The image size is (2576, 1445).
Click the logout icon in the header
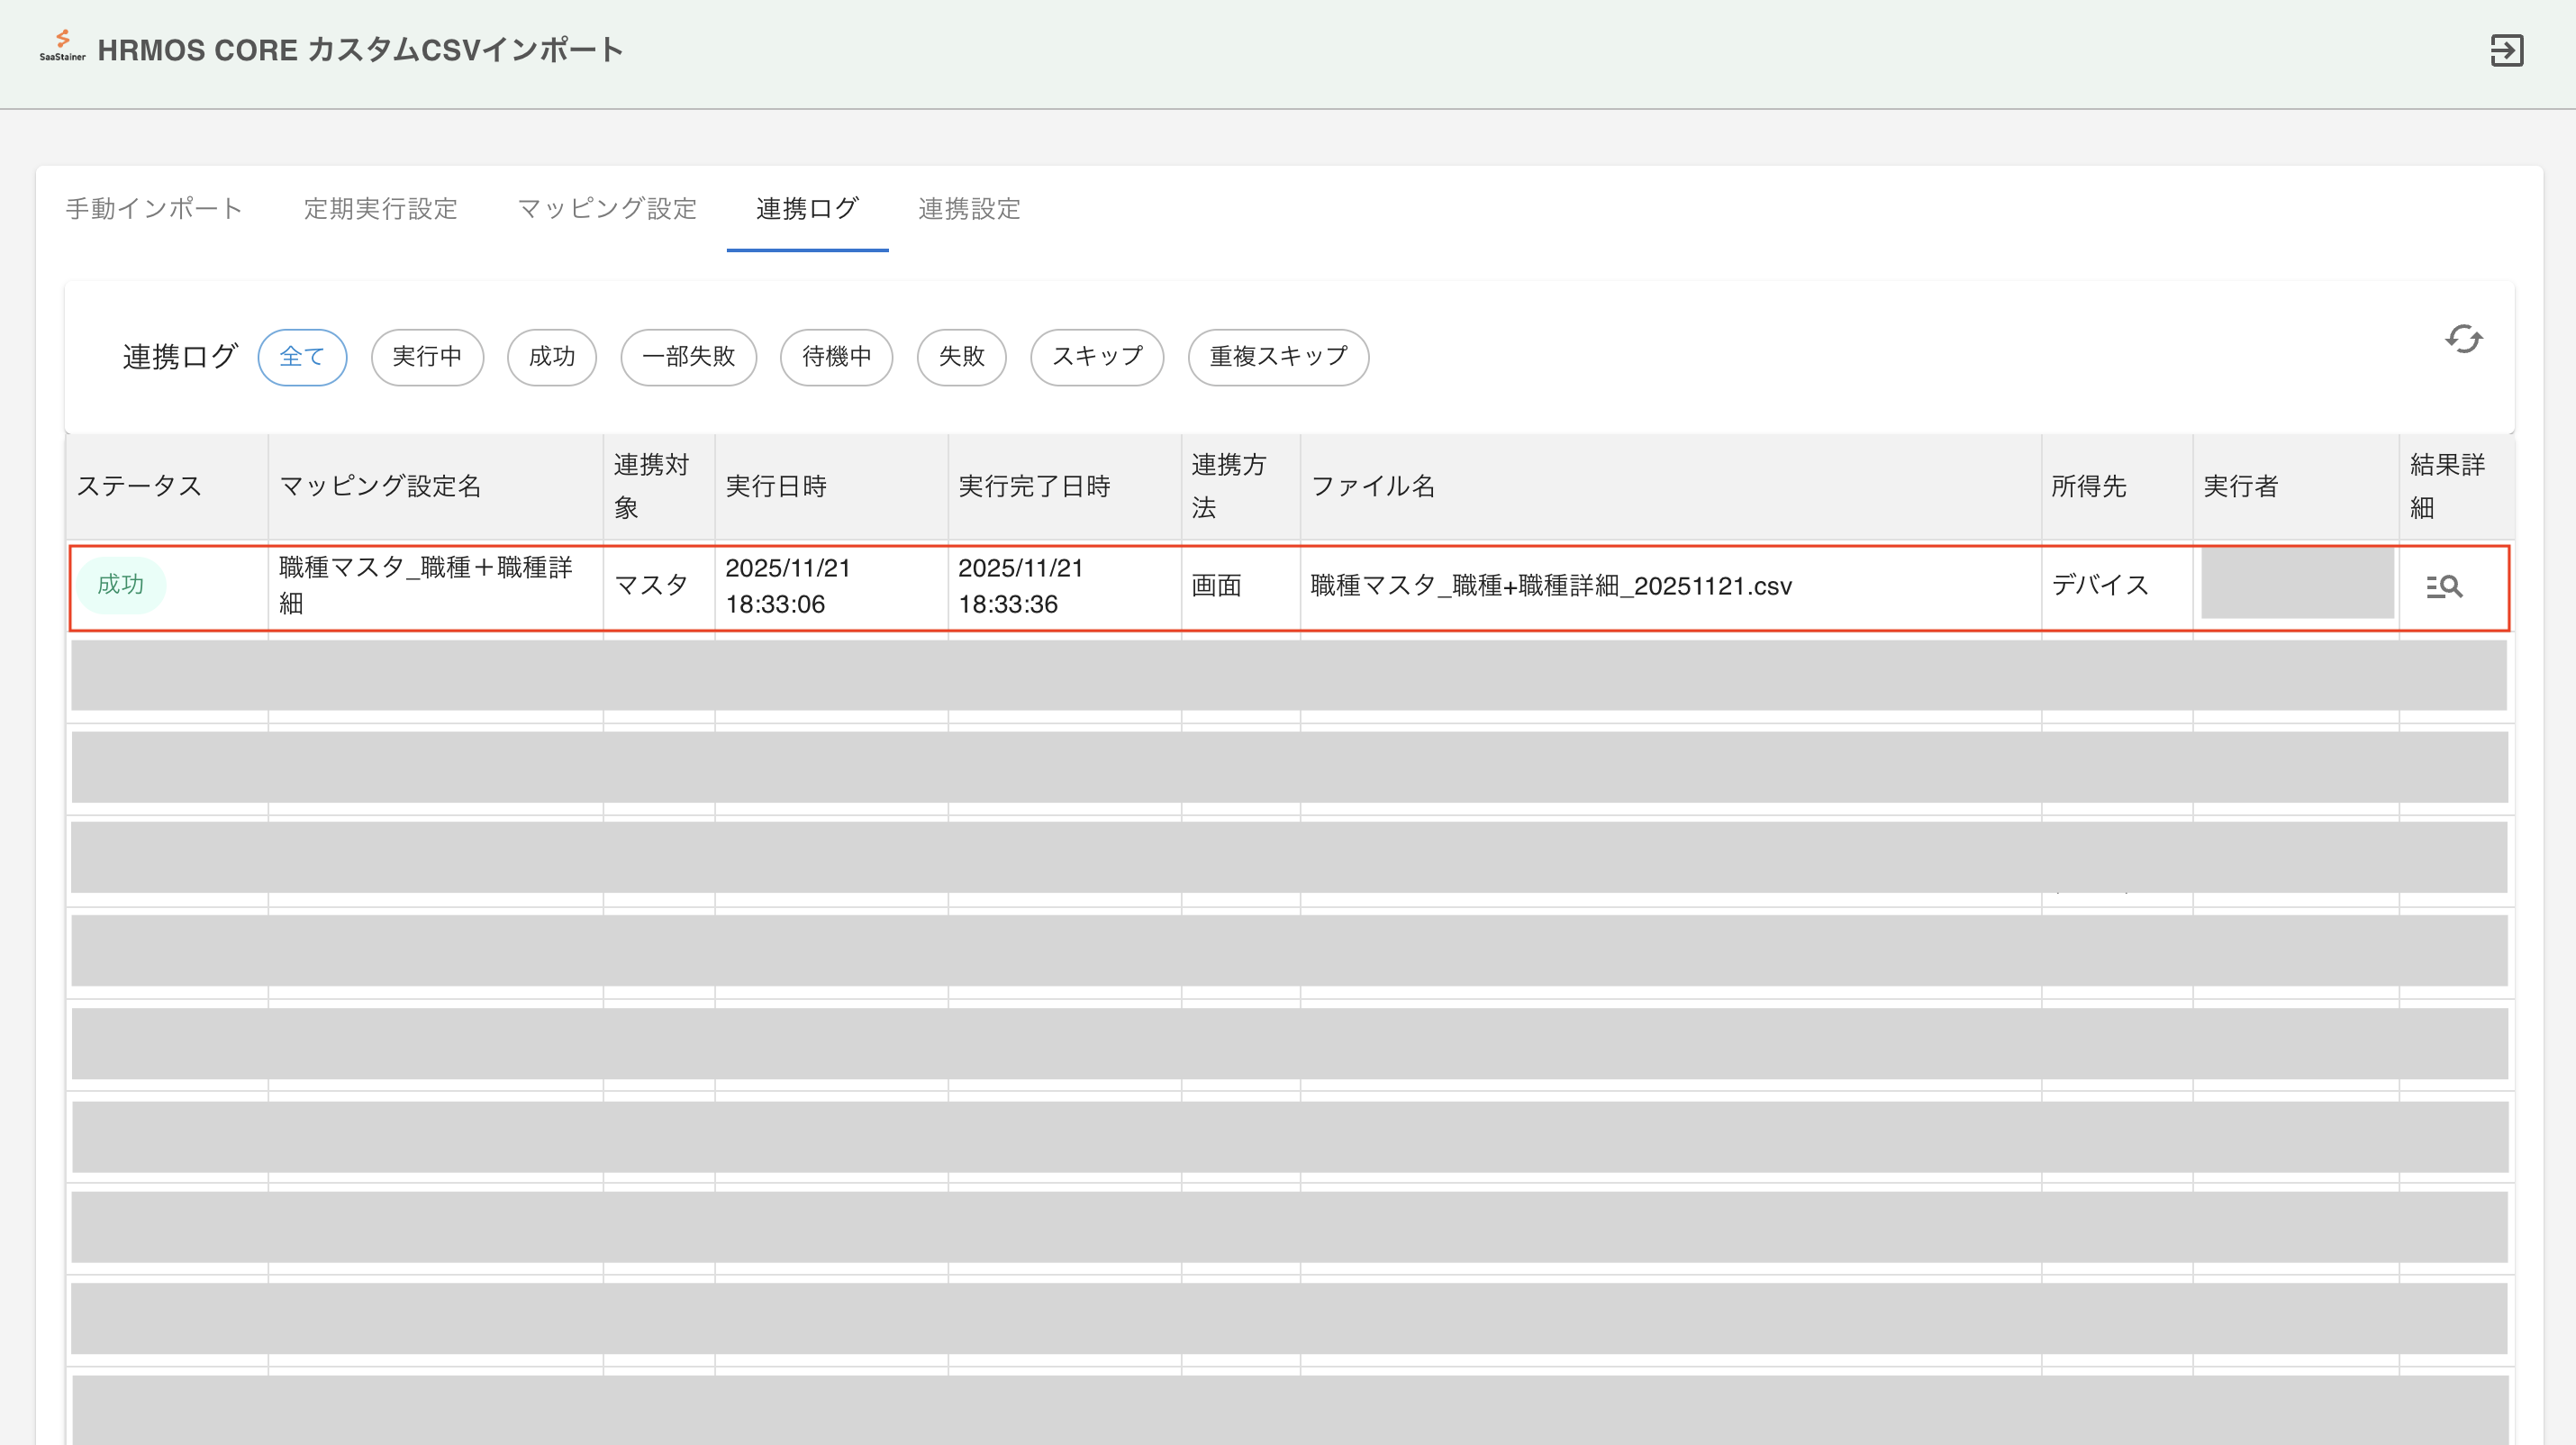pyautogui.click(x=2506, y=50)
